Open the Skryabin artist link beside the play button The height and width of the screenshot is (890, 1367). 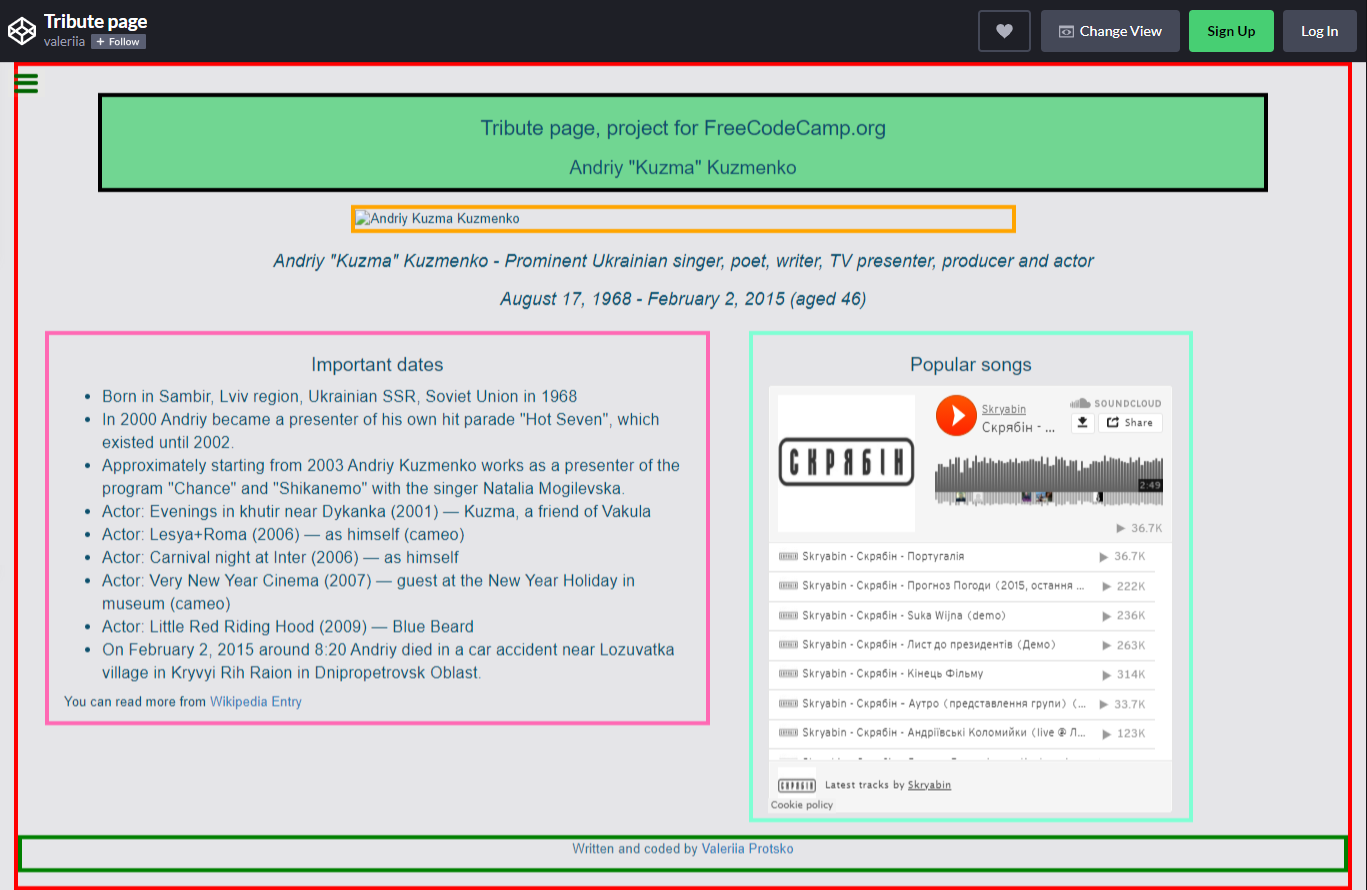click(x=1003, y=409)
